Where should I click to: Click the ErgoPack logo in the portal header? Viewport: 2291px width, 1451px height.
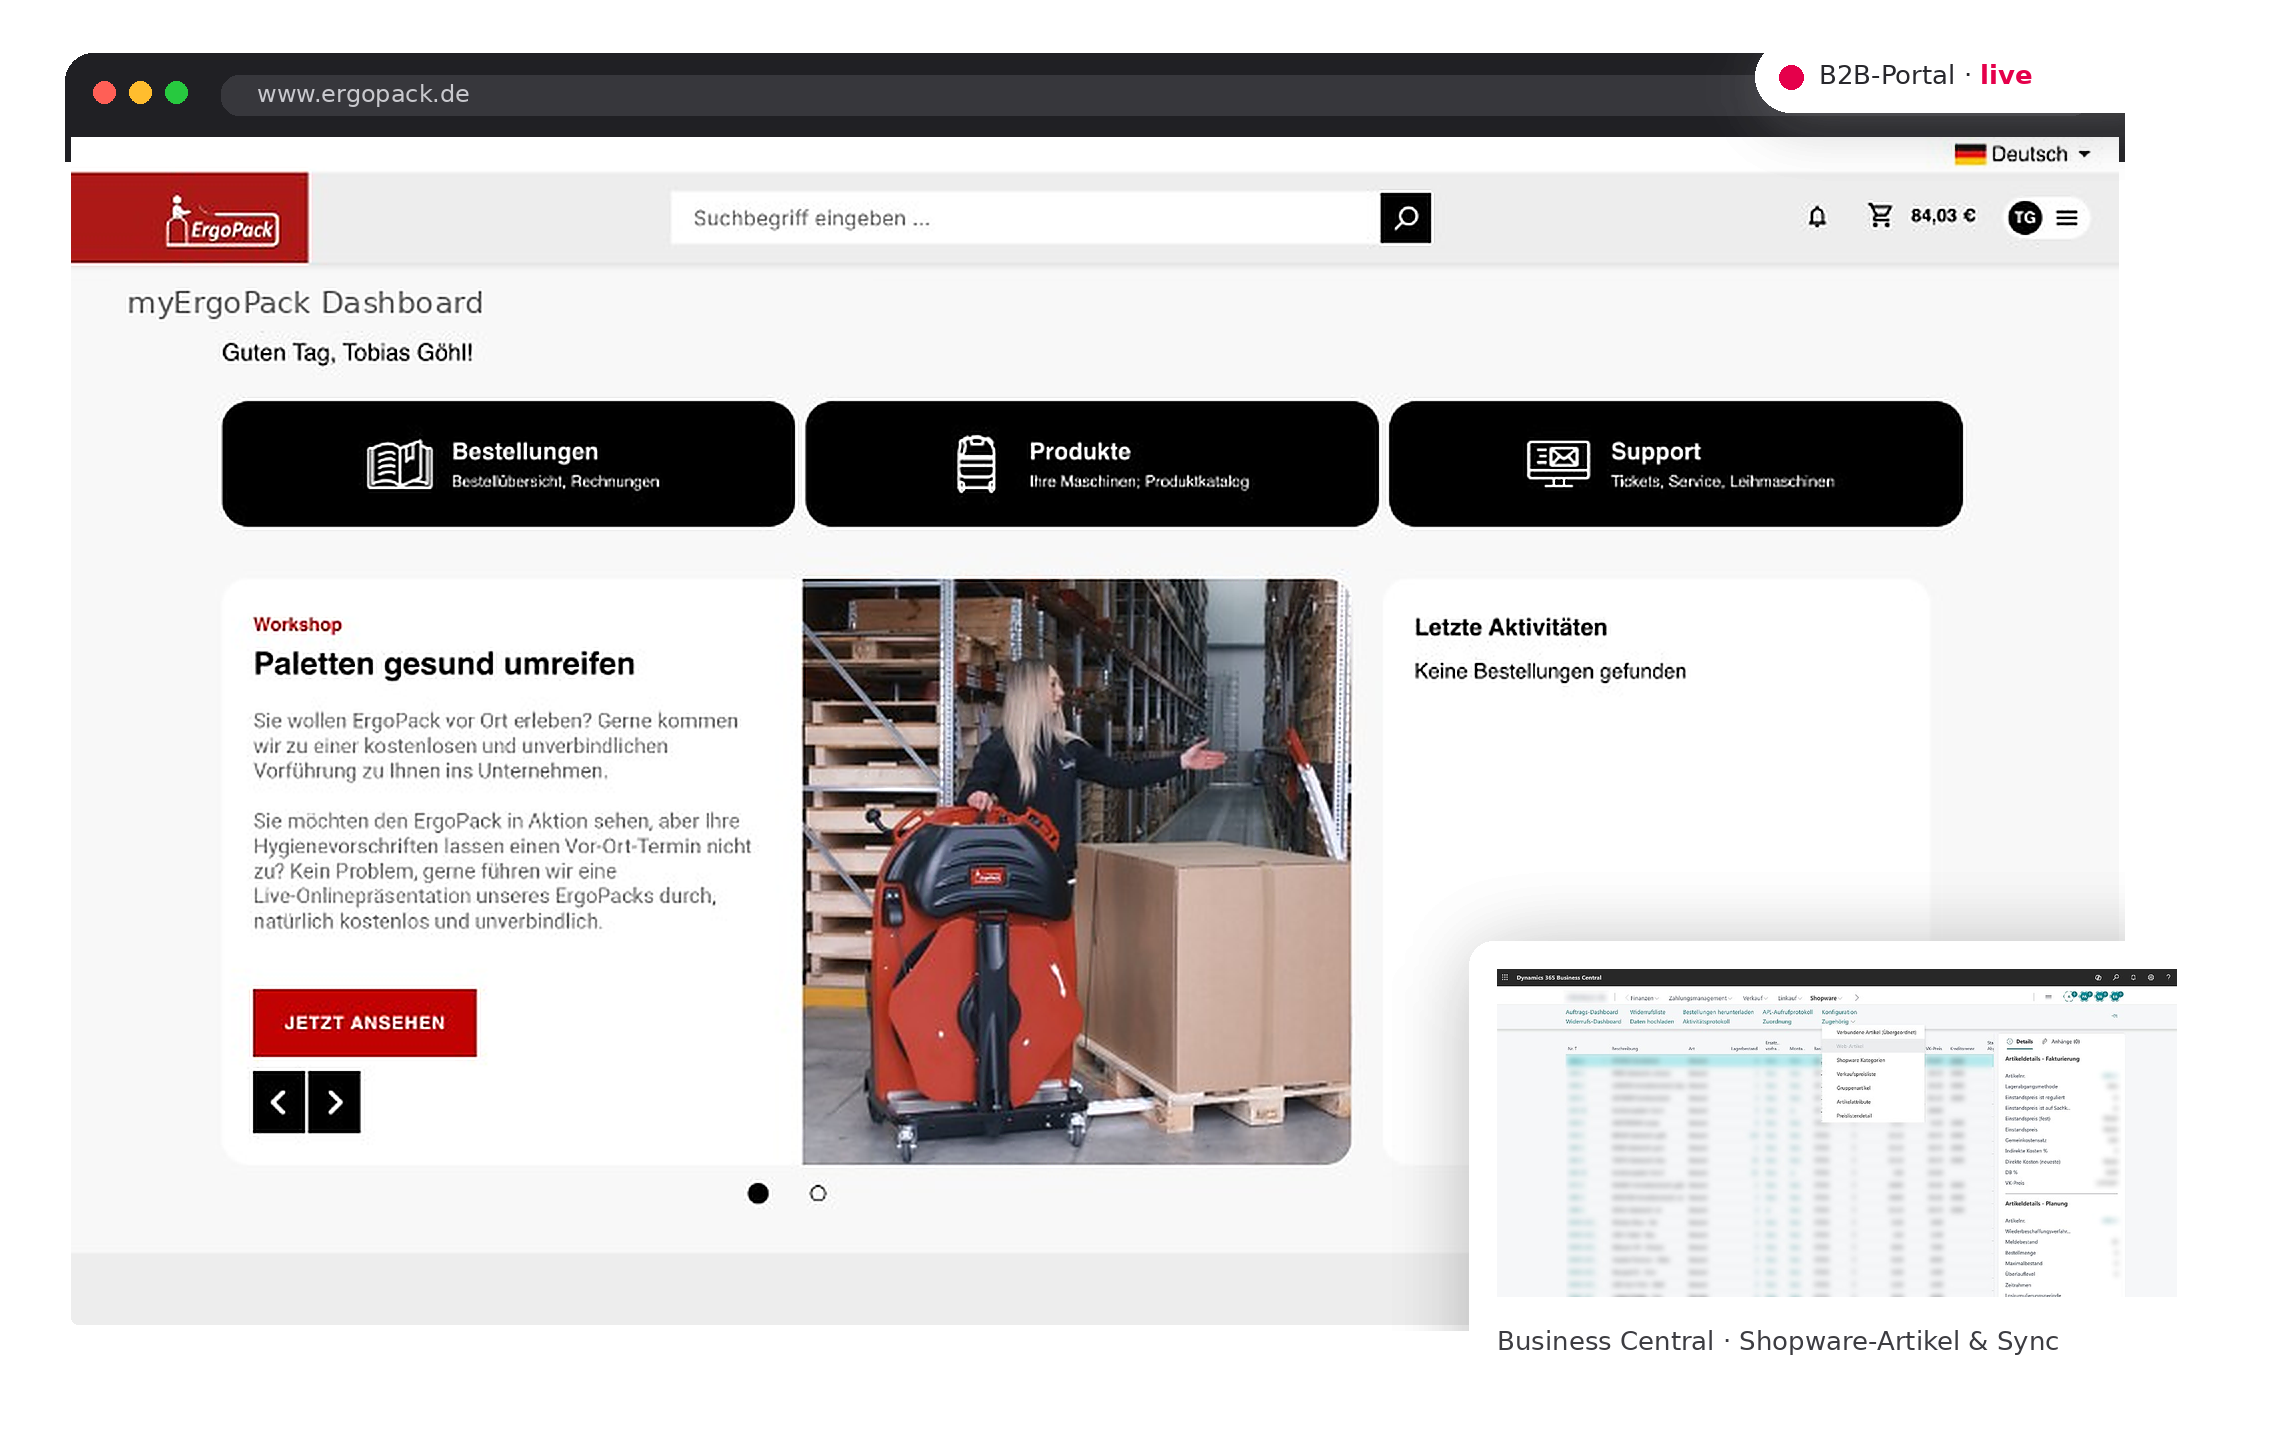pos(190,218)
